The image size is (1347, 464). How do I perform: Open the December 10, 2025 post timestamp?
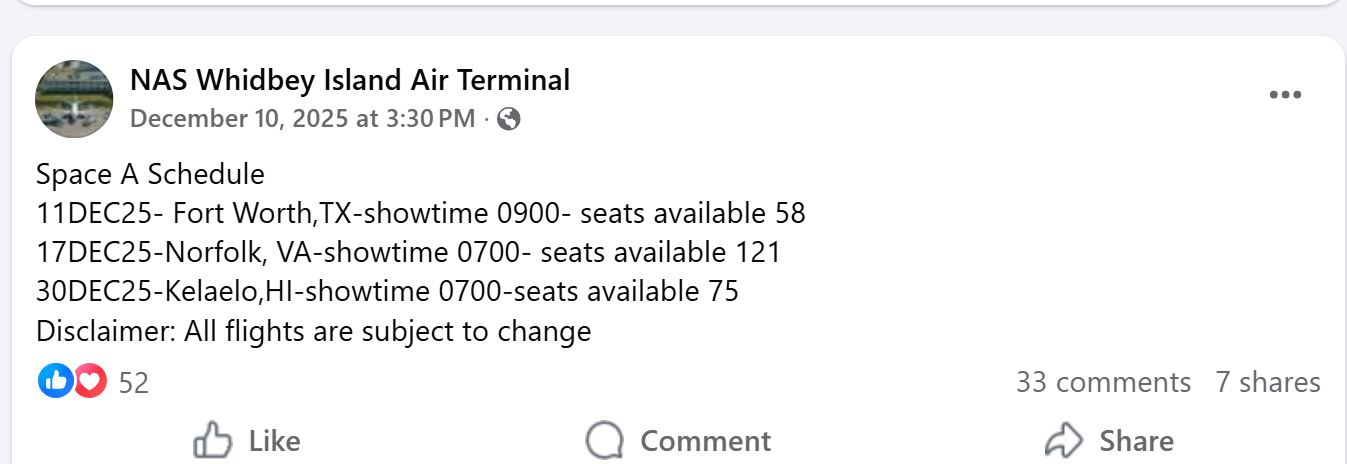302,119
